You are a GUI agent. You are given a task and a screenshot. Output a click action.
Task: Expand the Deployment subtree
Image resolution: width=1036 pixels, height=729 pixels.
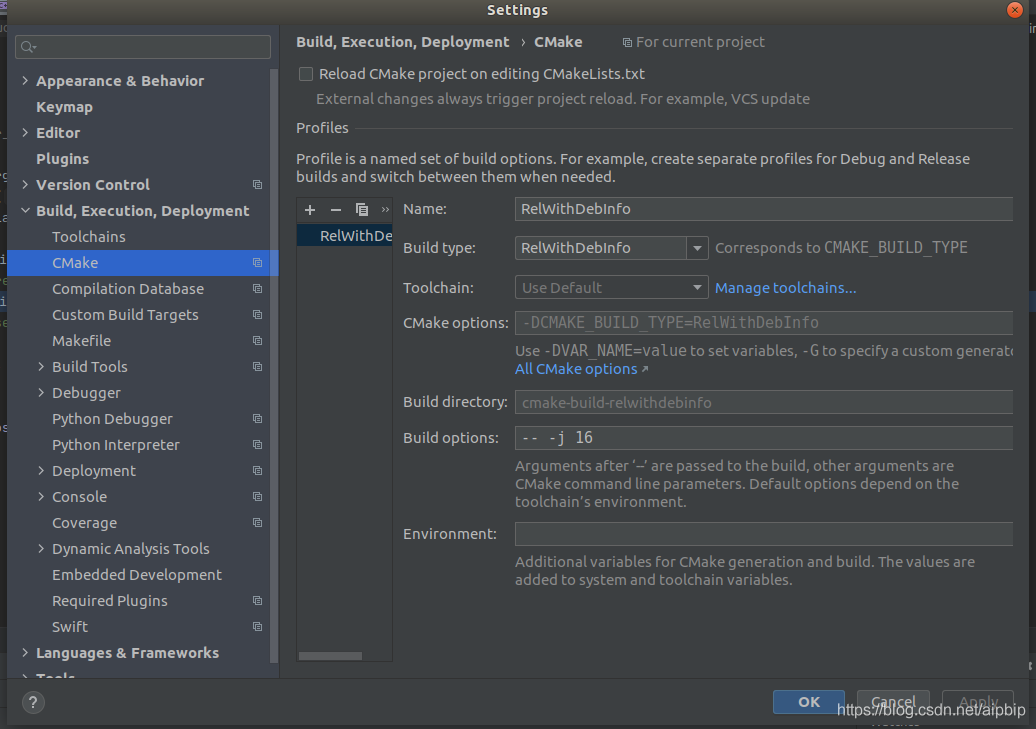pos(41,471)
